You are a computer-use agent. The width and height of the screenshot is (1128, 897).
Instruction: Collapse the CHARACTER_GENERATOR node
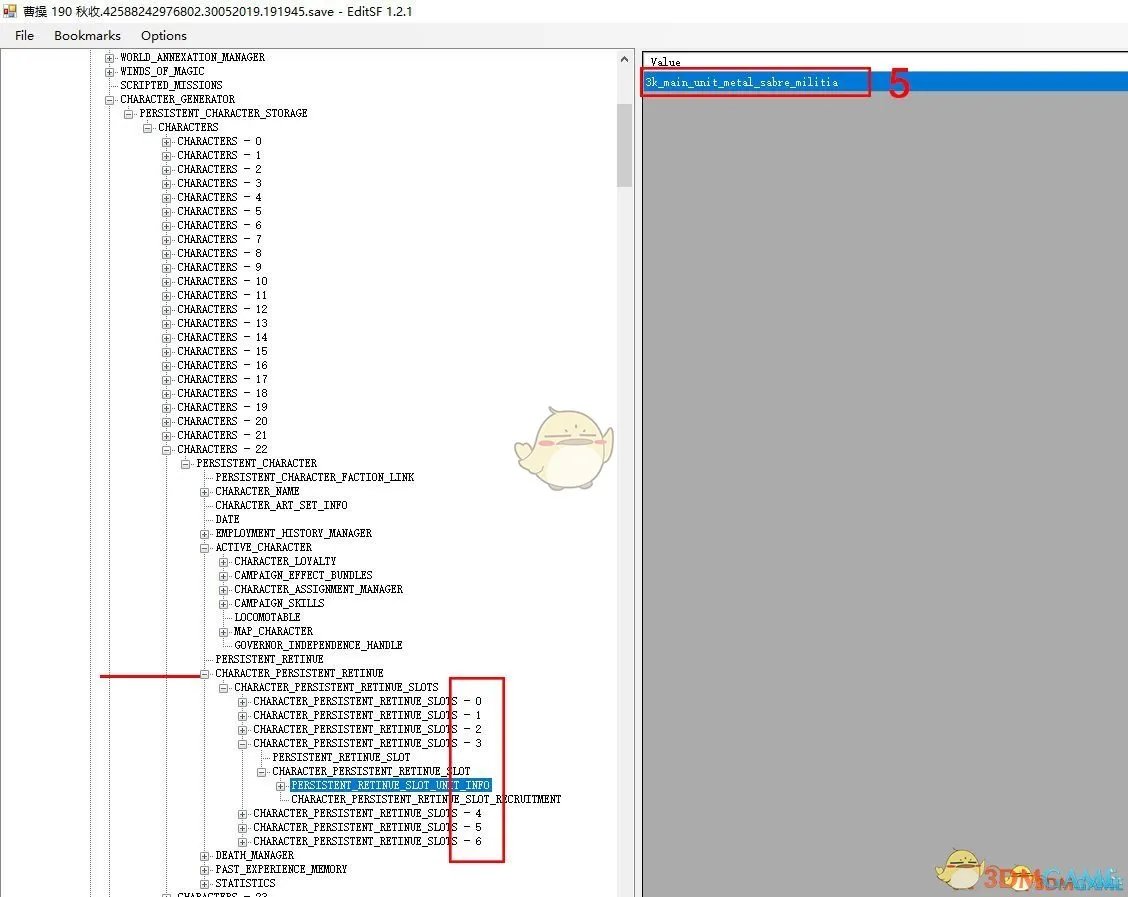pos(110,99)
